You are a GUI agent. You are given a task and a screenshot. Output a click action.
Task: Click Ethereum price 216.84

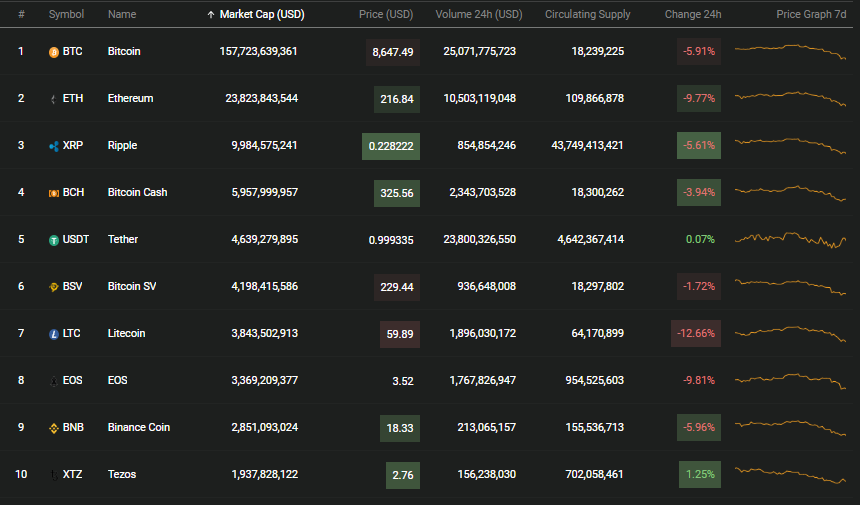(x=397, y=99)
